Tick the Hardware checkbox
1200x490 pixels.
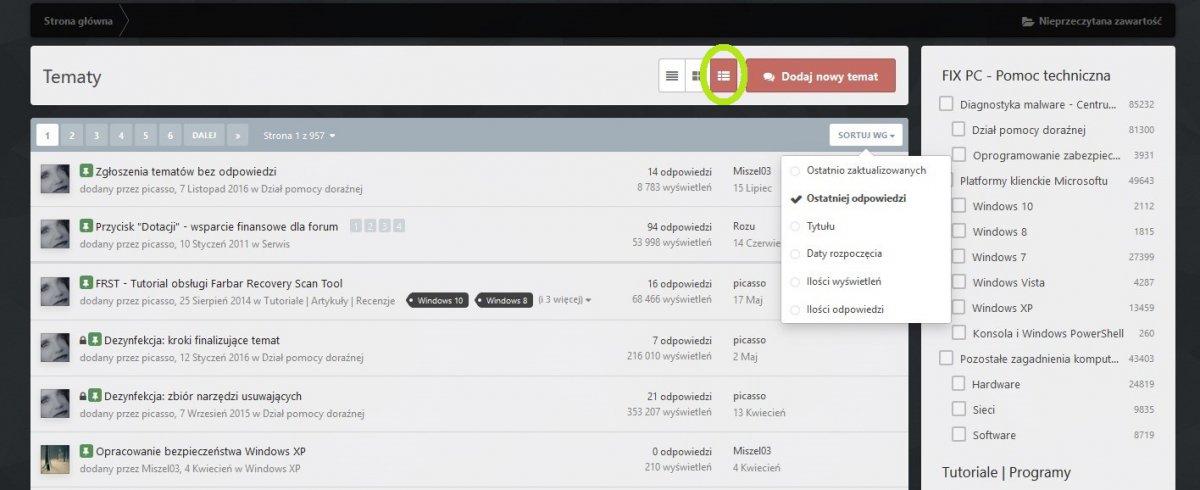[958, 384]
